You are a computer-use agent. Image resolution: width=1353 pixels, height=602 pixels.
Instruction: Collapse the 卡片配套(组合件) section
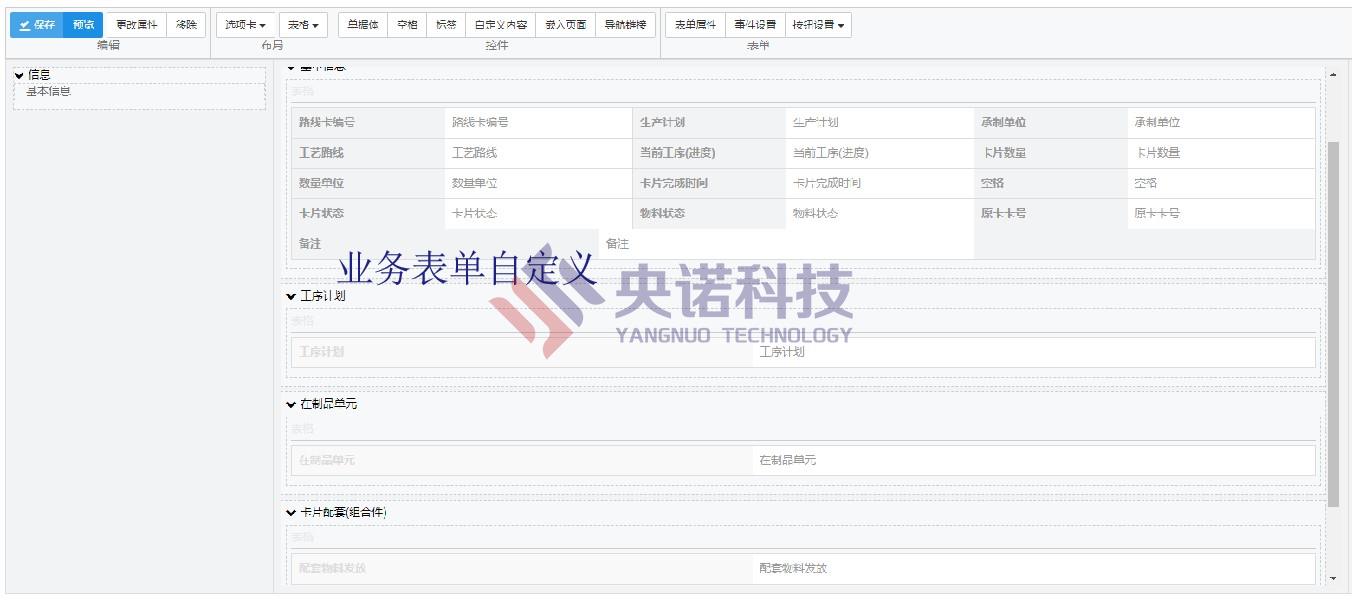(291, 512)
